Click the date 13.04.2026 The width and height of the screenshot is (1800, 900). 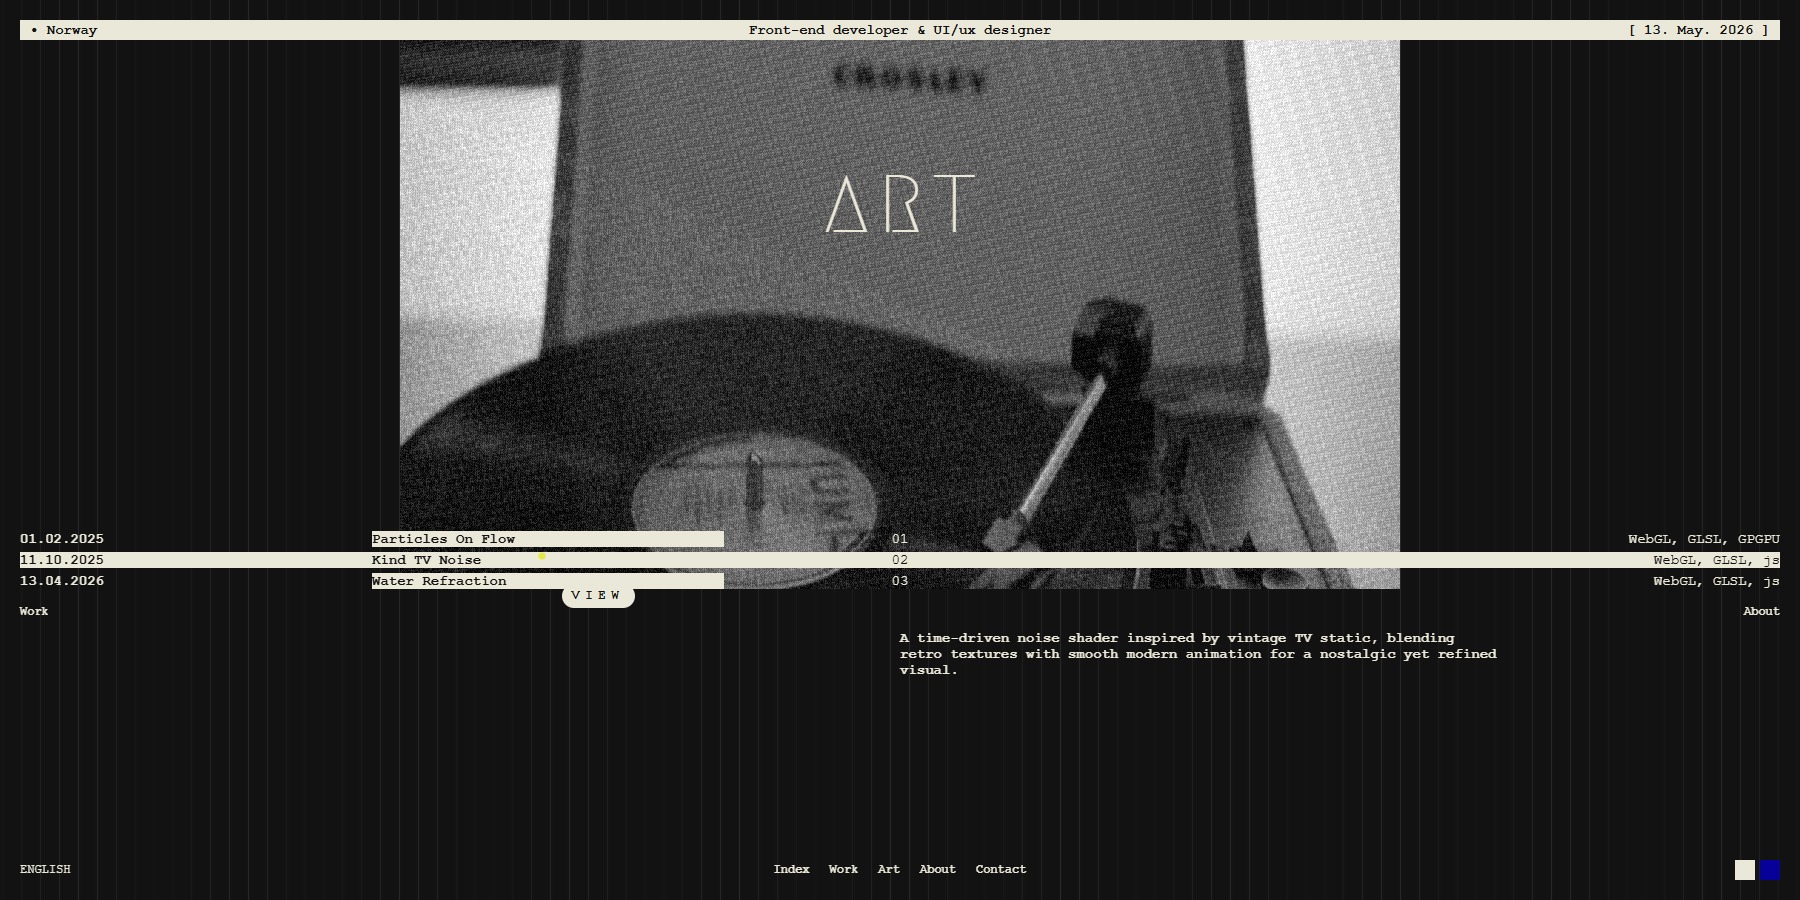[x=62, y=581]
